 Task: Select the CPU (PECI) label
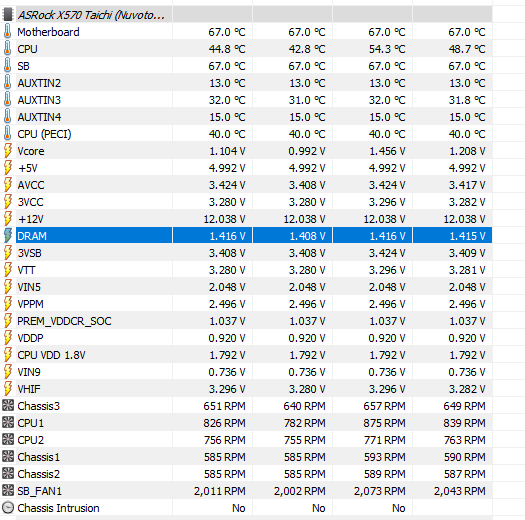coord(44,134)
